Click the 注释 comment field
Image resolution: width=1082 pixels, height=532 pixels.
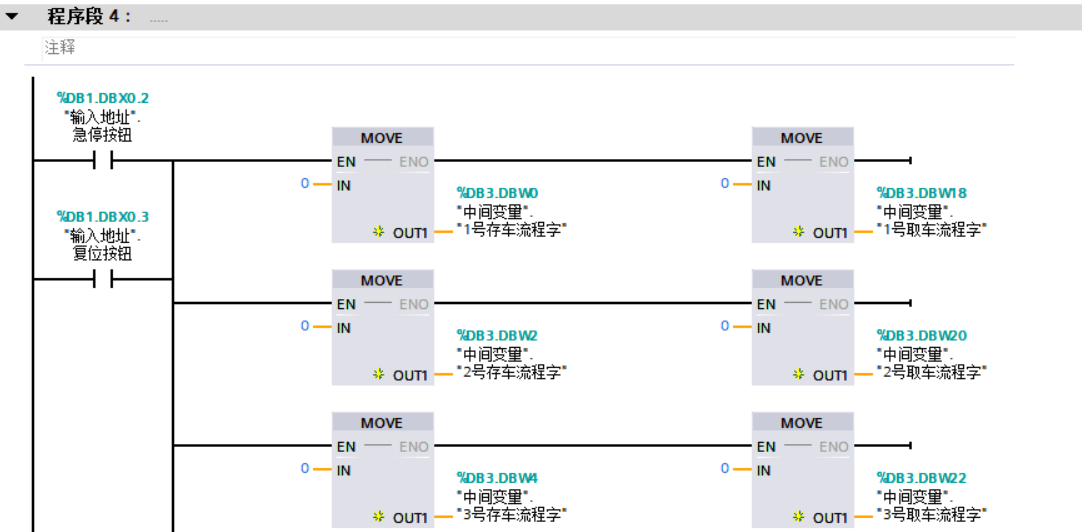click(60, 48)
